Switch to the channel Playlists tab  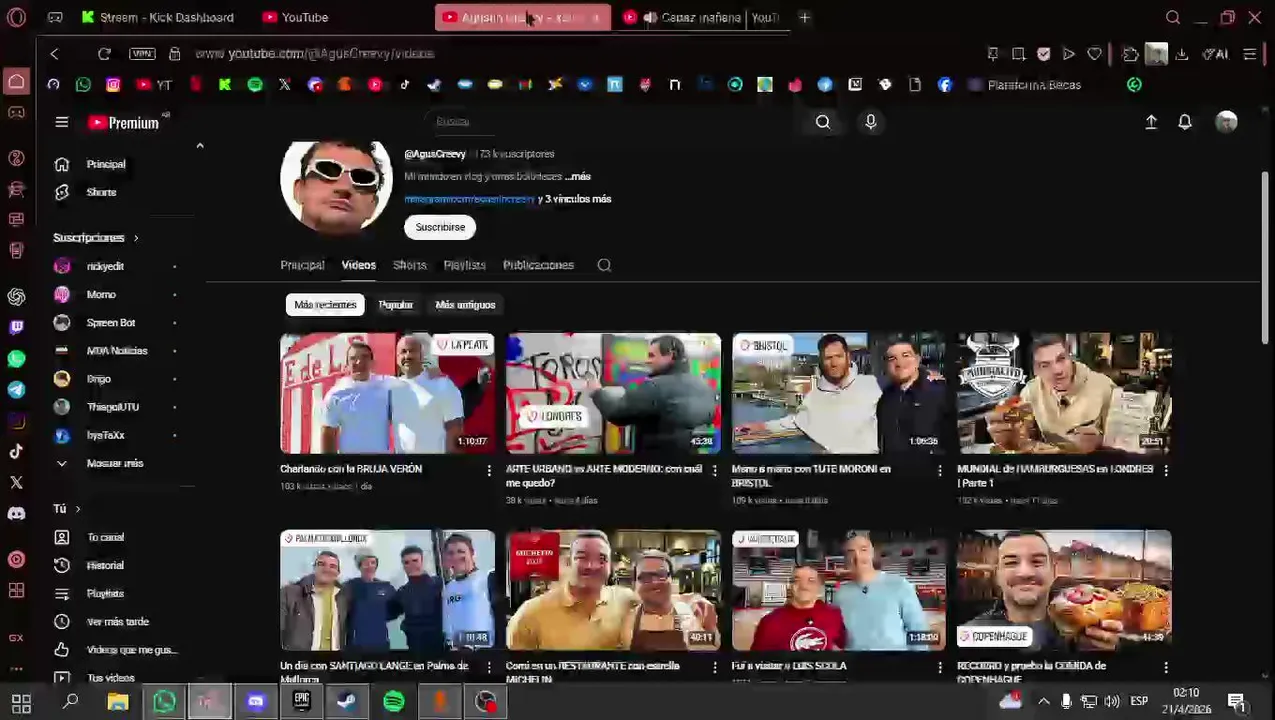464,265
